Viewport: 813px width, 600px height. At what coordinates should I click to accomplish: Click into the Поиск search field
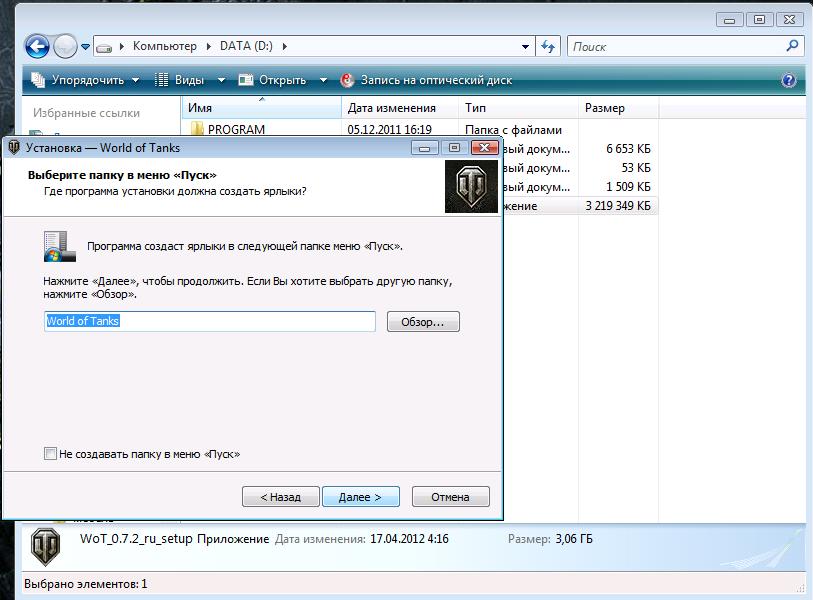[x=674, y=47]
